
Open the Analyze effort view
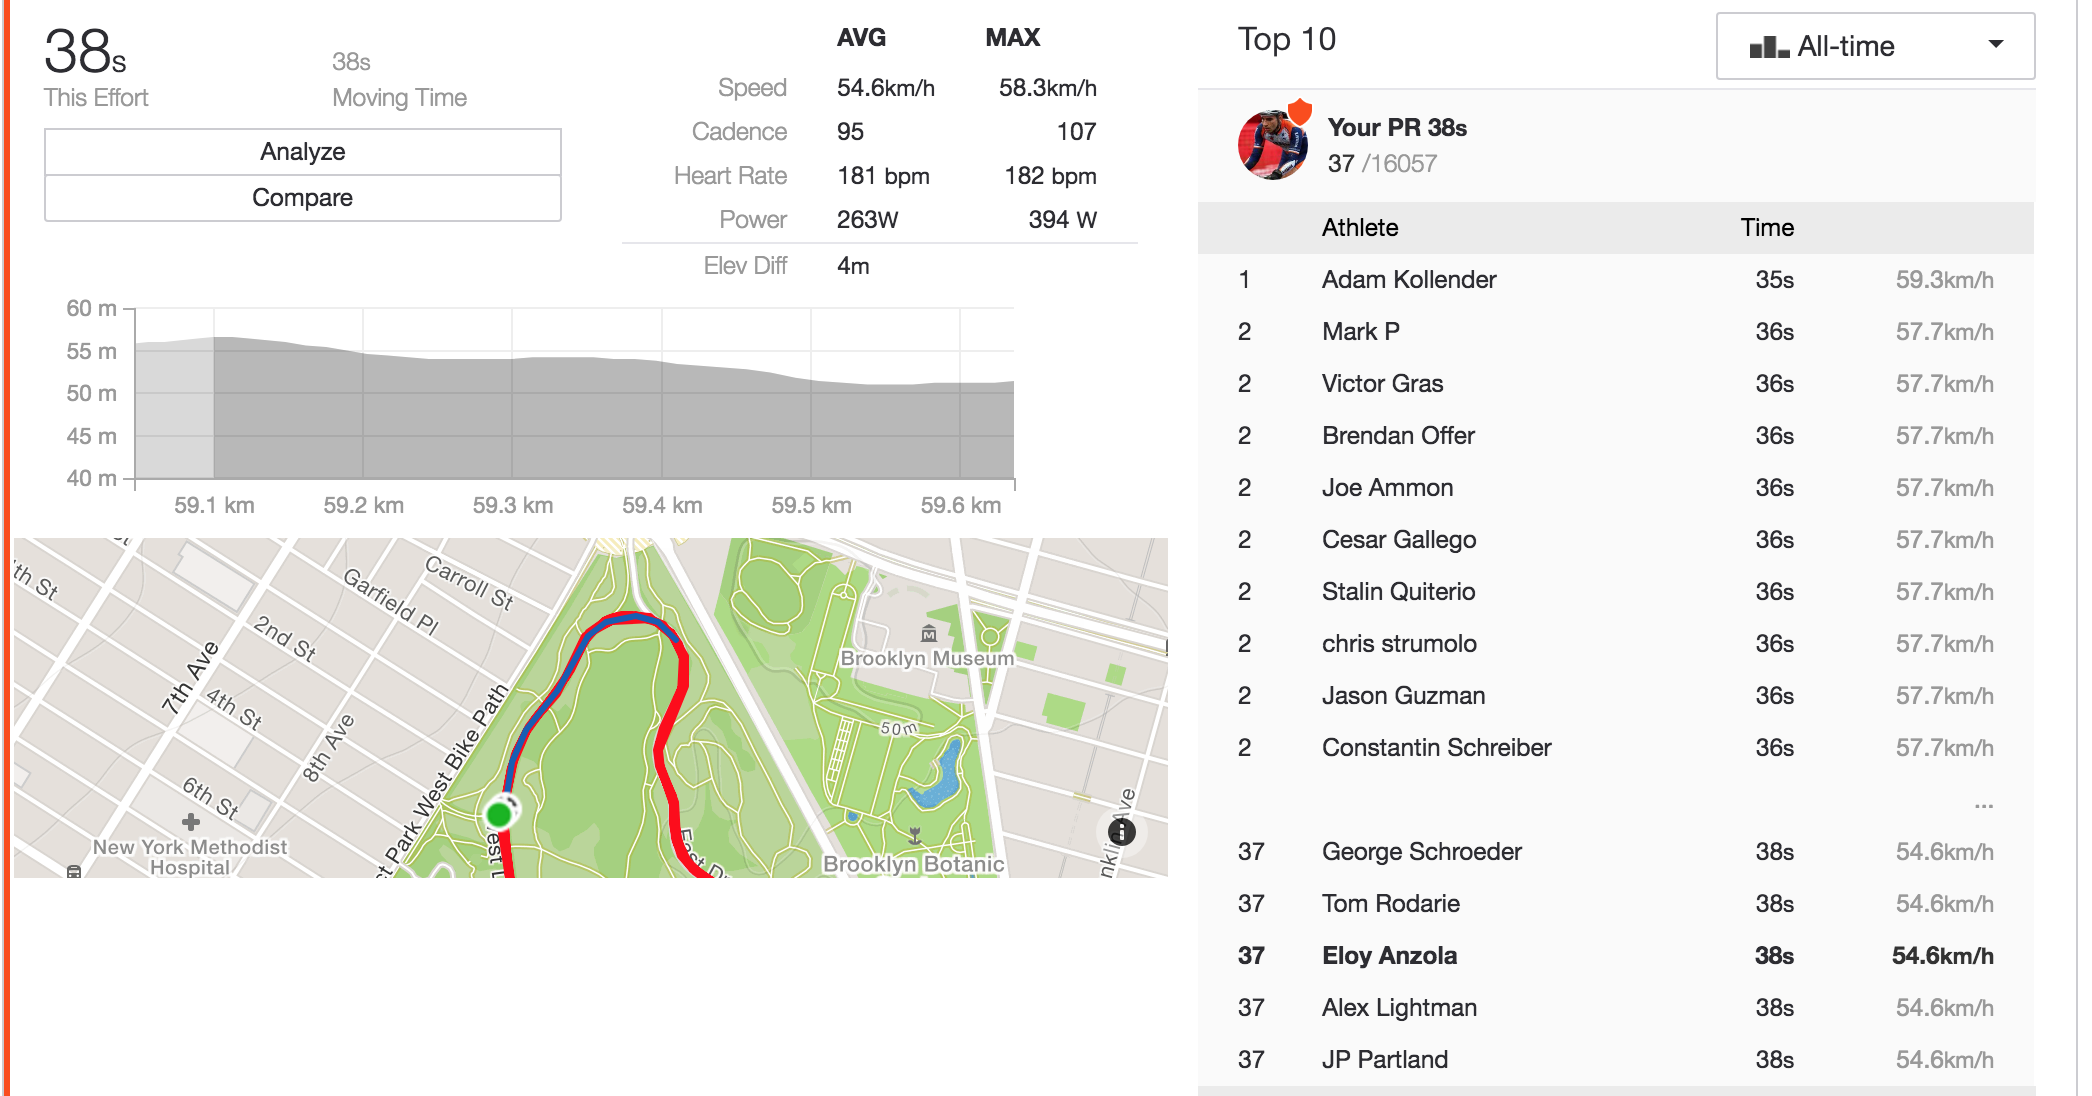303,152
